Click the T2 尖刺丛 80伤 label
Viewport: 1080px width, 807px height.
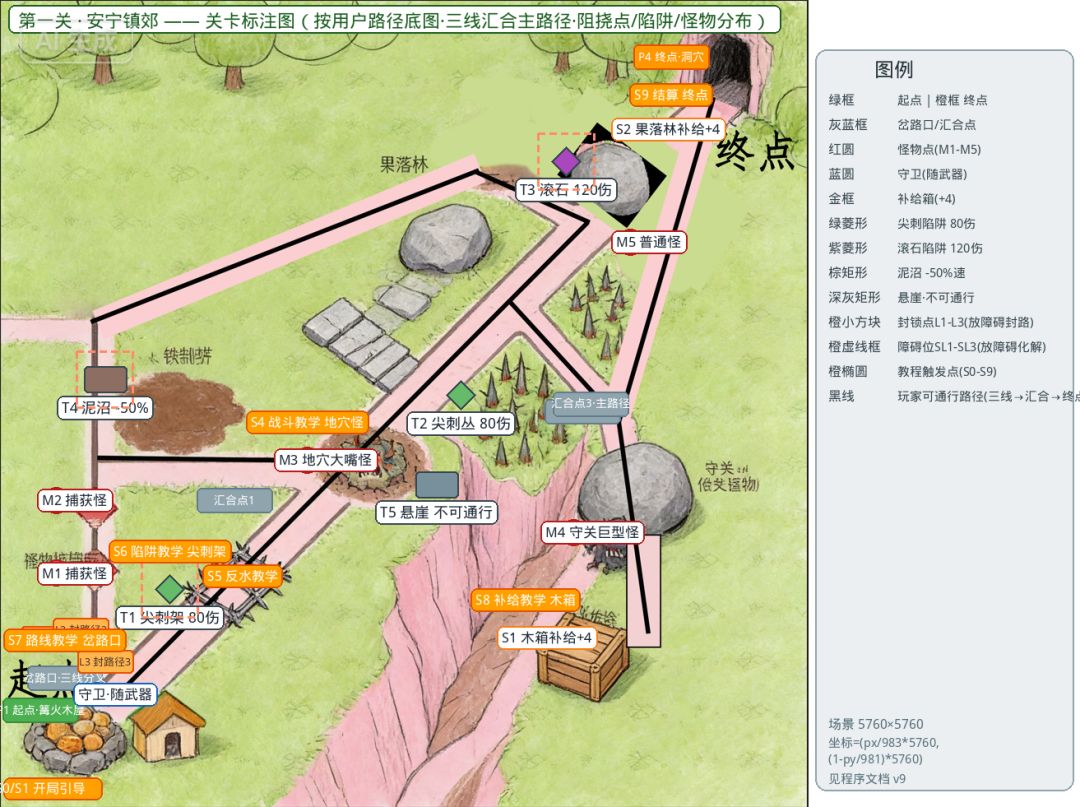461,423
